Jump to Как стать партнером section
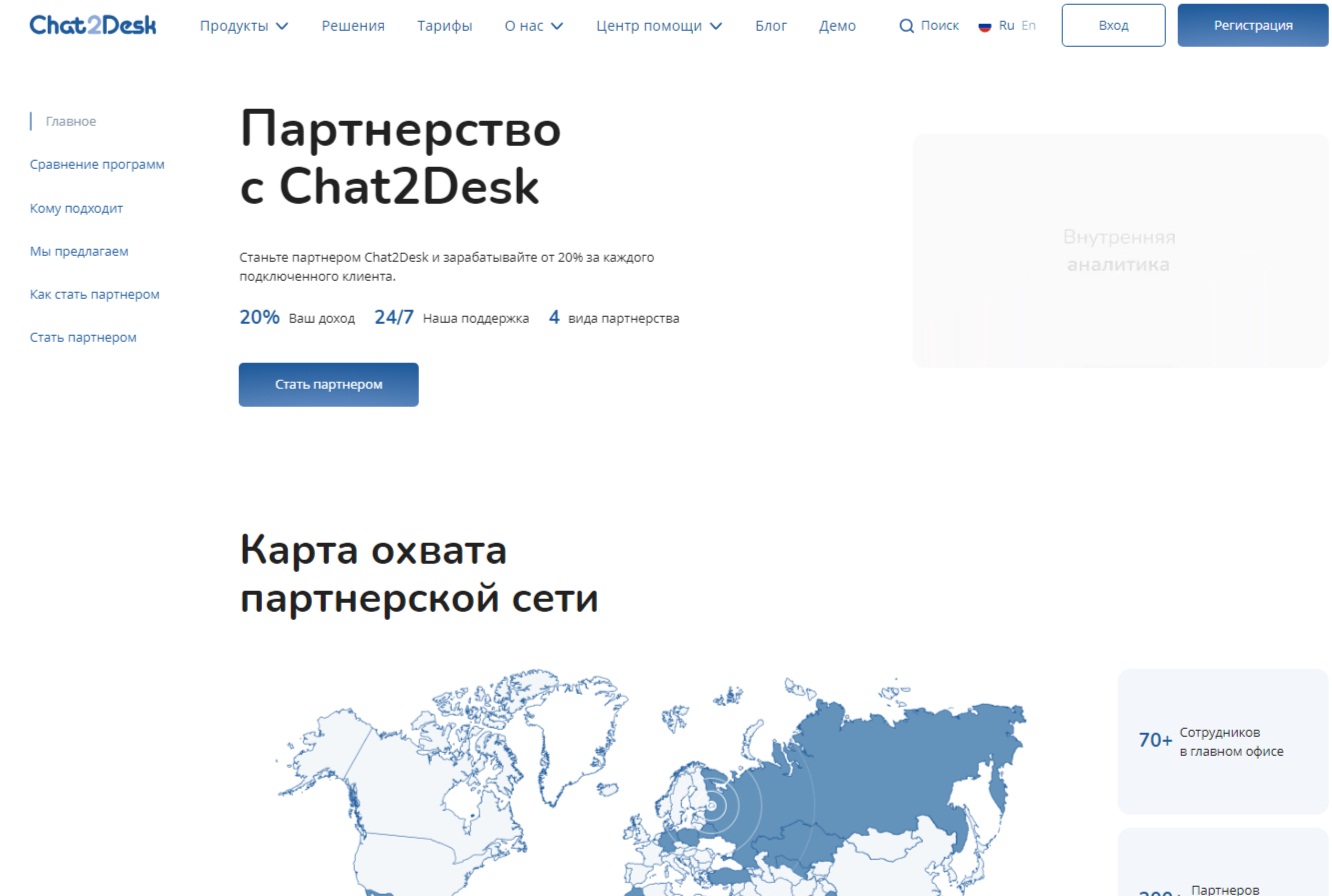This screenshot has width=1332, height=896. coord(95,294)
